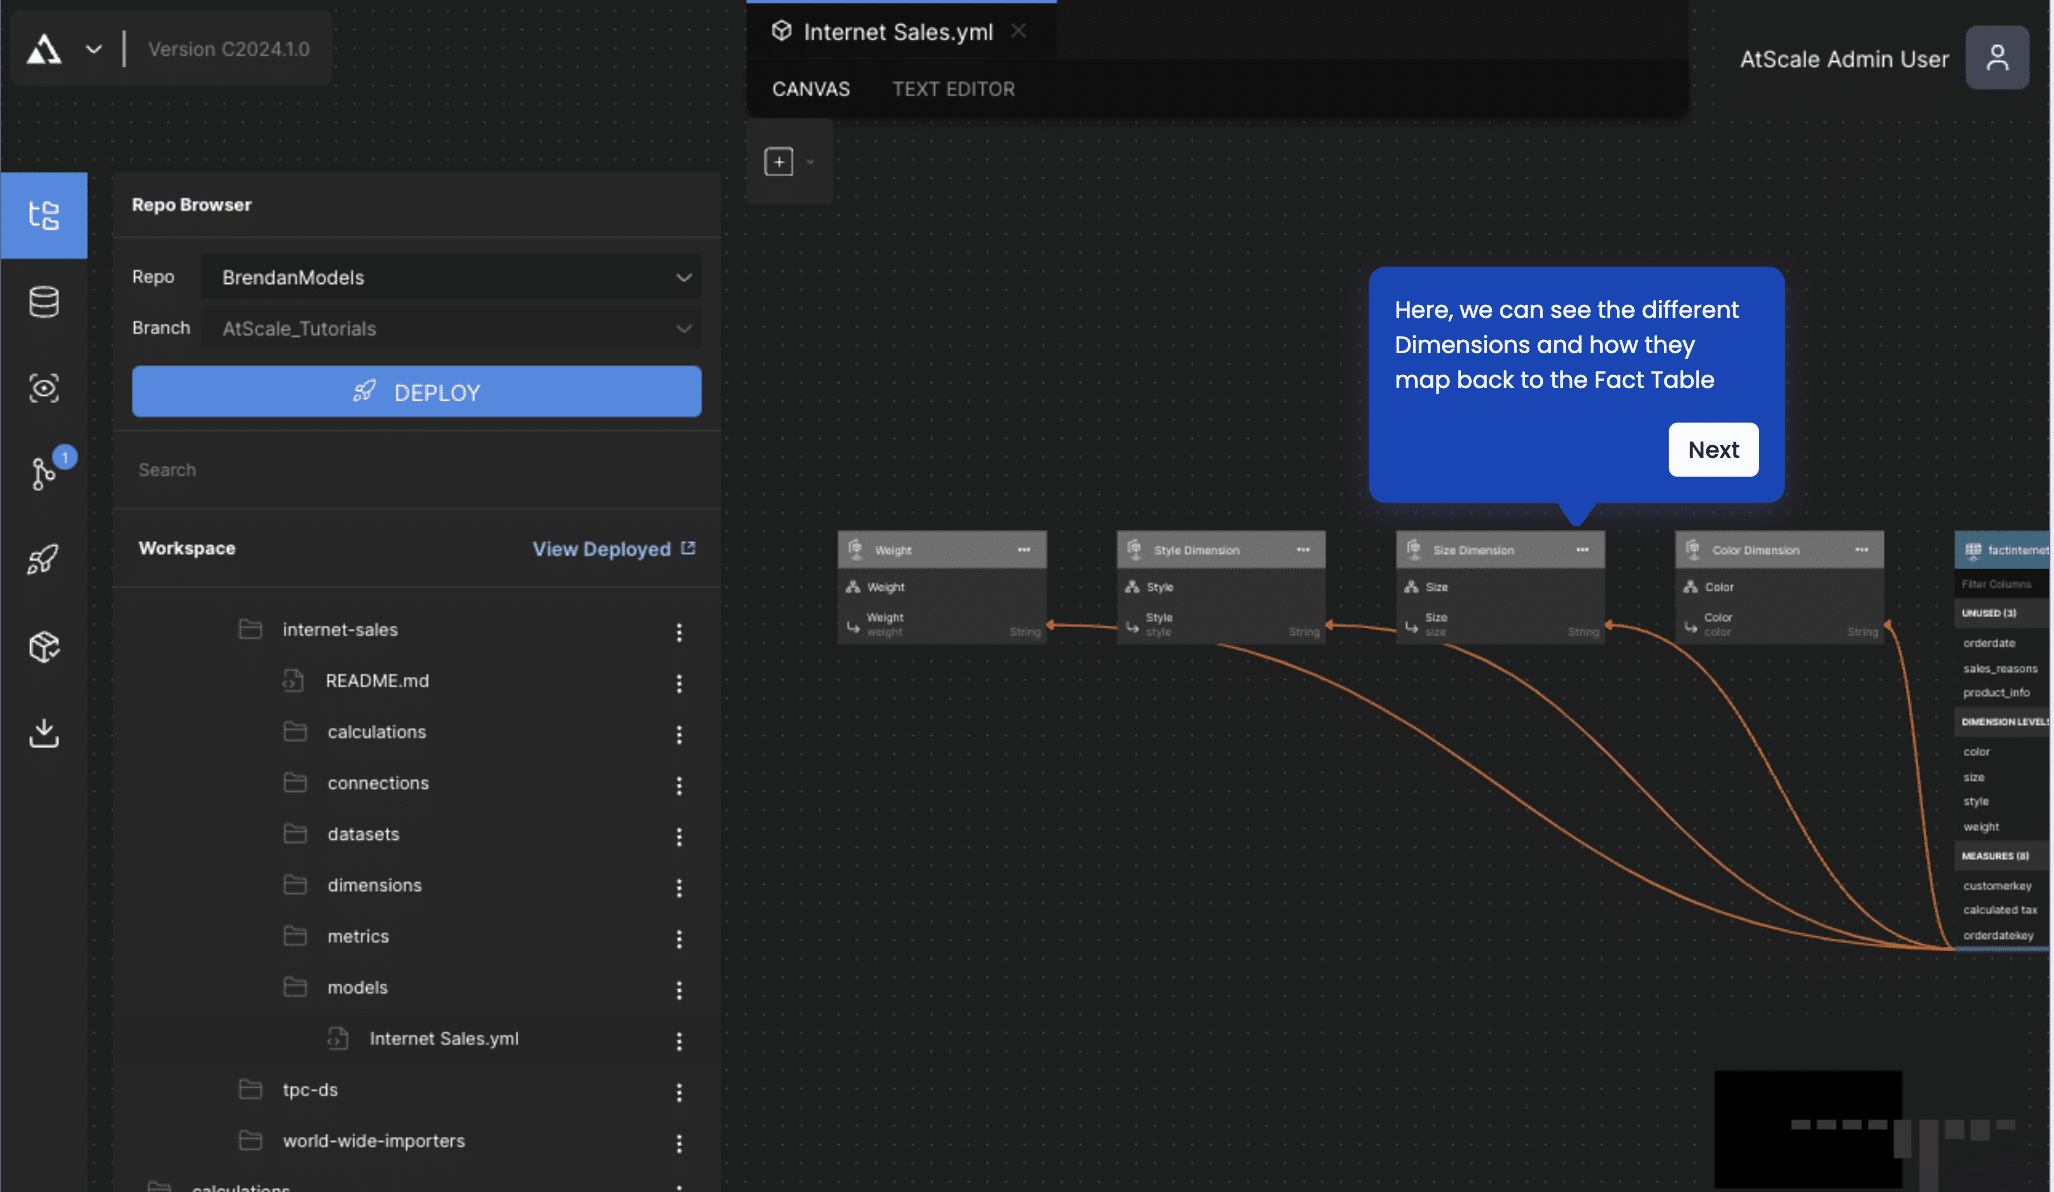The image size is (2054, 1192).
Task: Expand the calculations folder under internet-sales
Action: click(376, 732)
